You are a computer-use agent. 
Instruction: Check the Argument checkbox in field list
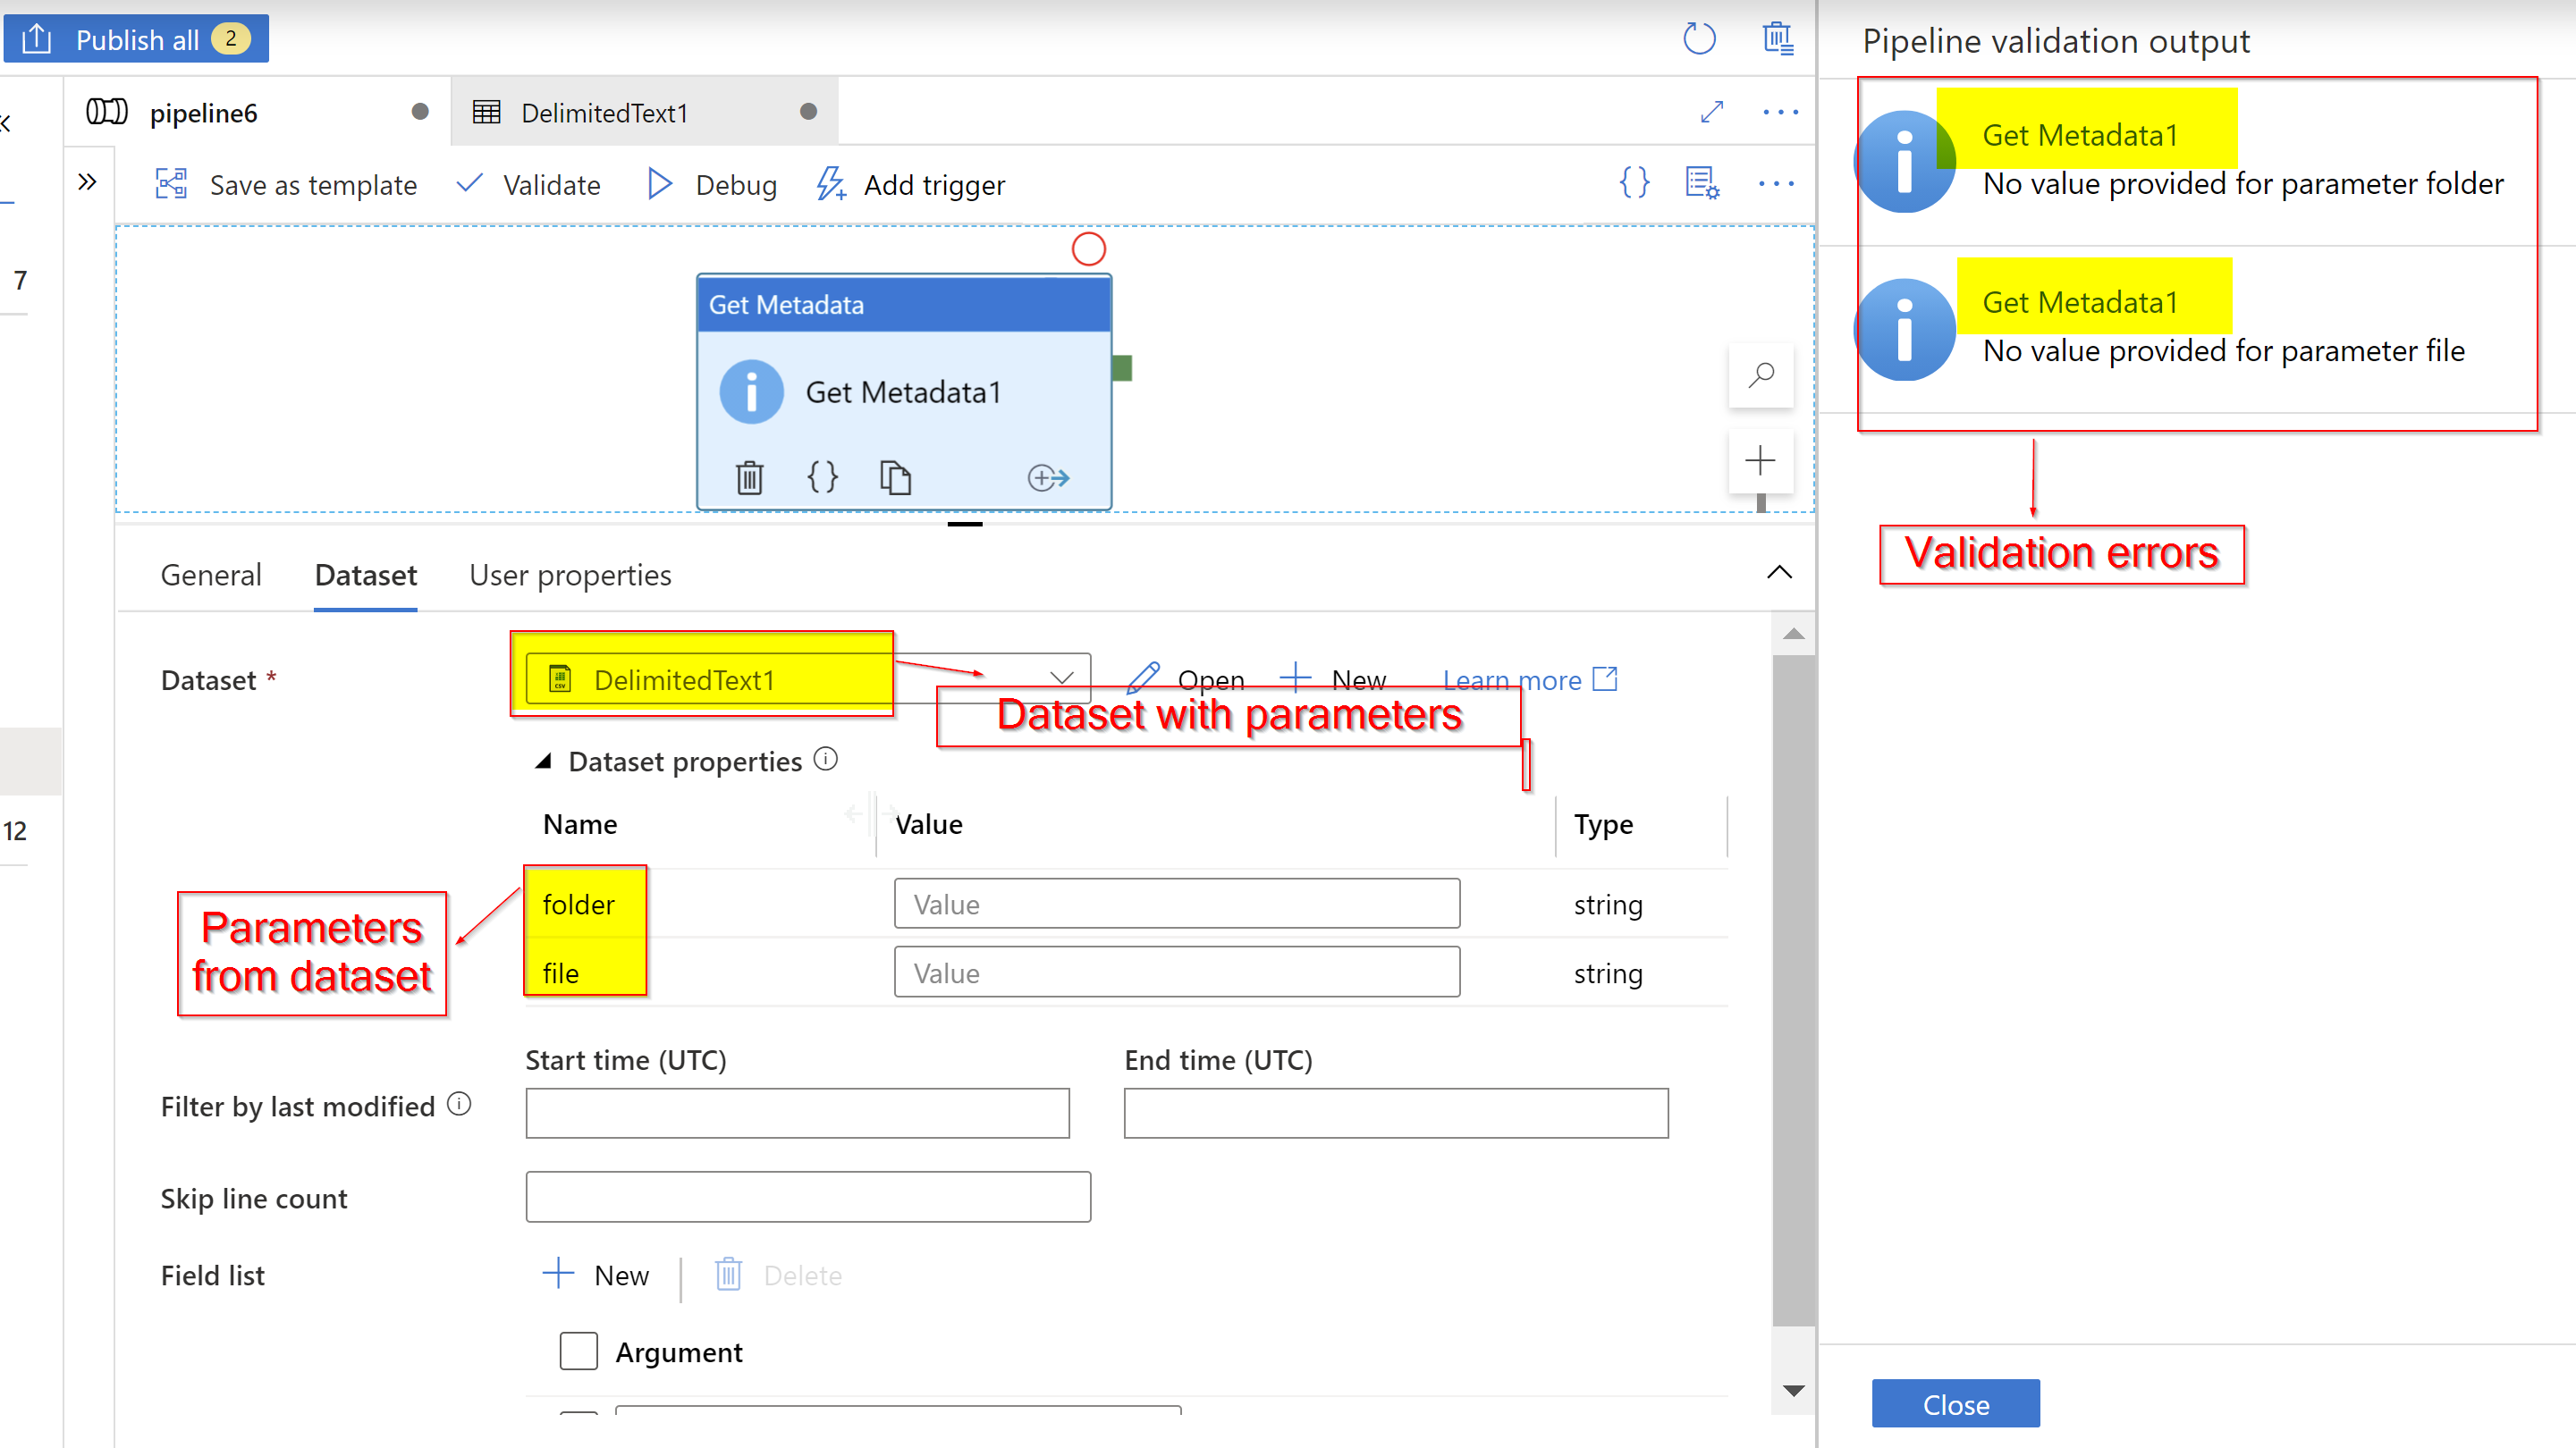click(578, 1350)
